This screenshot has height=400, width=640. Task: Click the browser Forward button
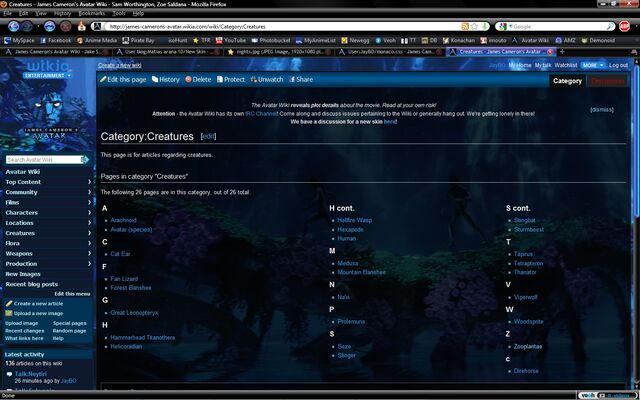[27, 27]
